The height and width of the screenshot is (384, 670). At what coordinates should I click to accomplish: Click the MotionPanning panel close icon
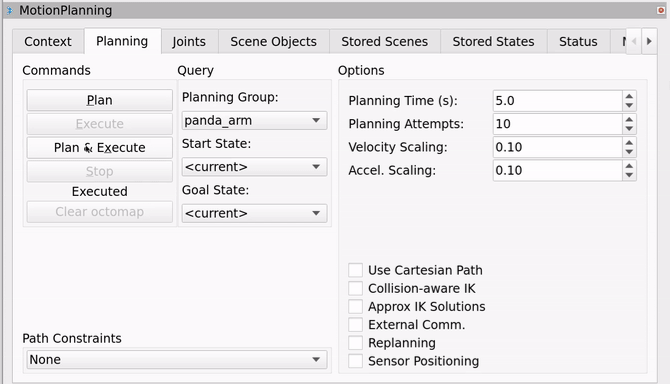(661, 10)
